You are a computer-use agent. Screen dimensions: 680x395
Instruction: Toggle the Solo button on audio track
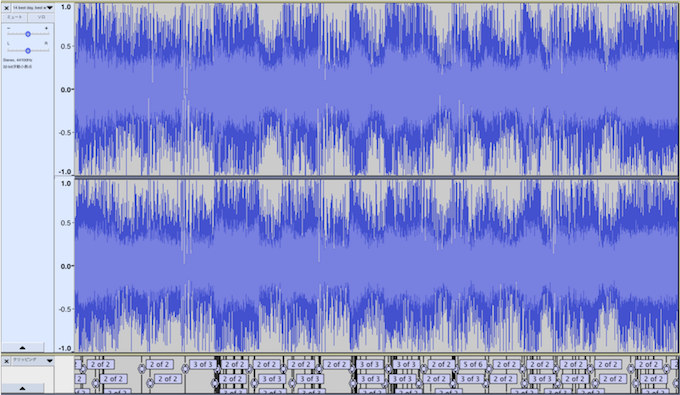[x=41, y=17]
